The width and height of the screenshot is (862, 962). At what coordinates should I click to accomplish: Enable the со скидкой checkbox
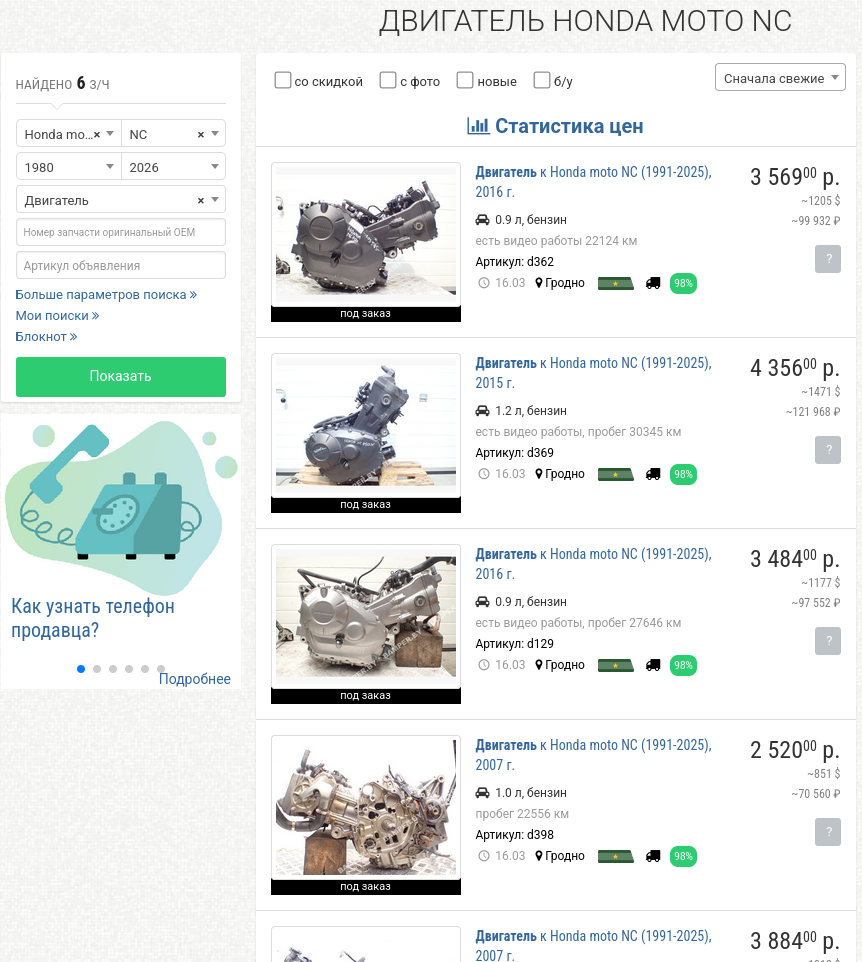[283, 80]
